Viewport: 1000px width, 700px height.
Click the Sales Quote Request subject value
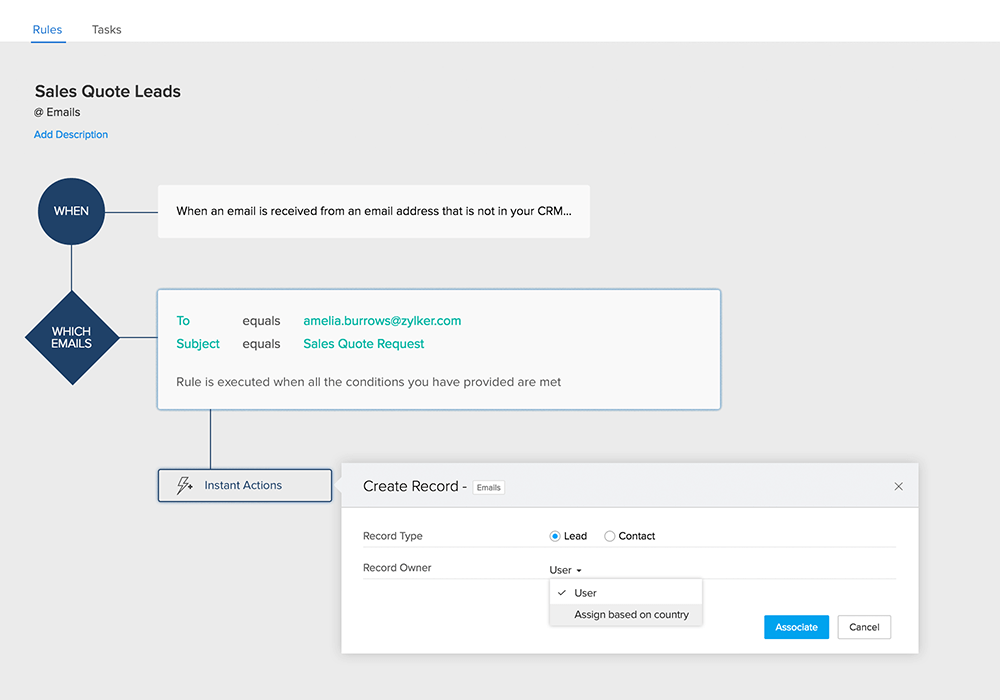pyautogui.click(x=363, y=344)
